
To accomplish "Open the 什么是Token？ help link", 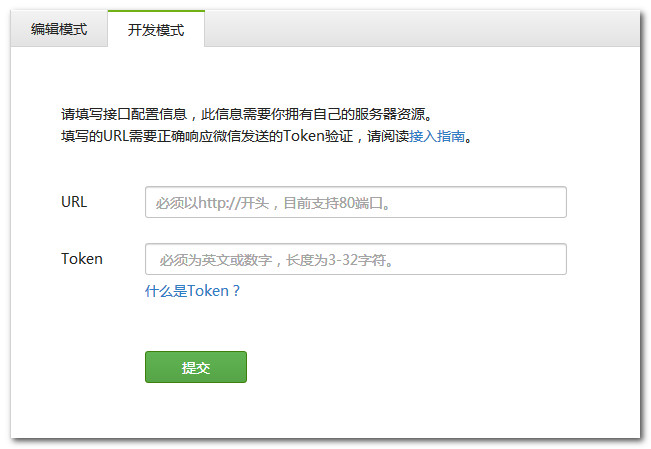I will (x=192, y=291).
